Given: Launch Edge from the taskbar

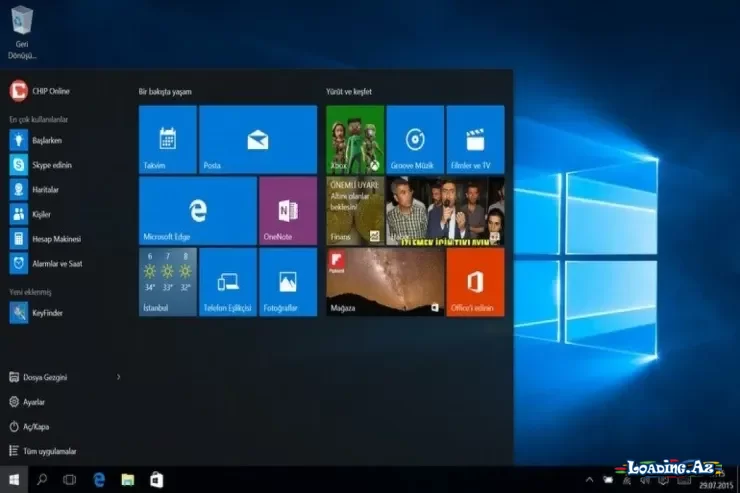Looking at the screenshot, I should coord(99,480).
